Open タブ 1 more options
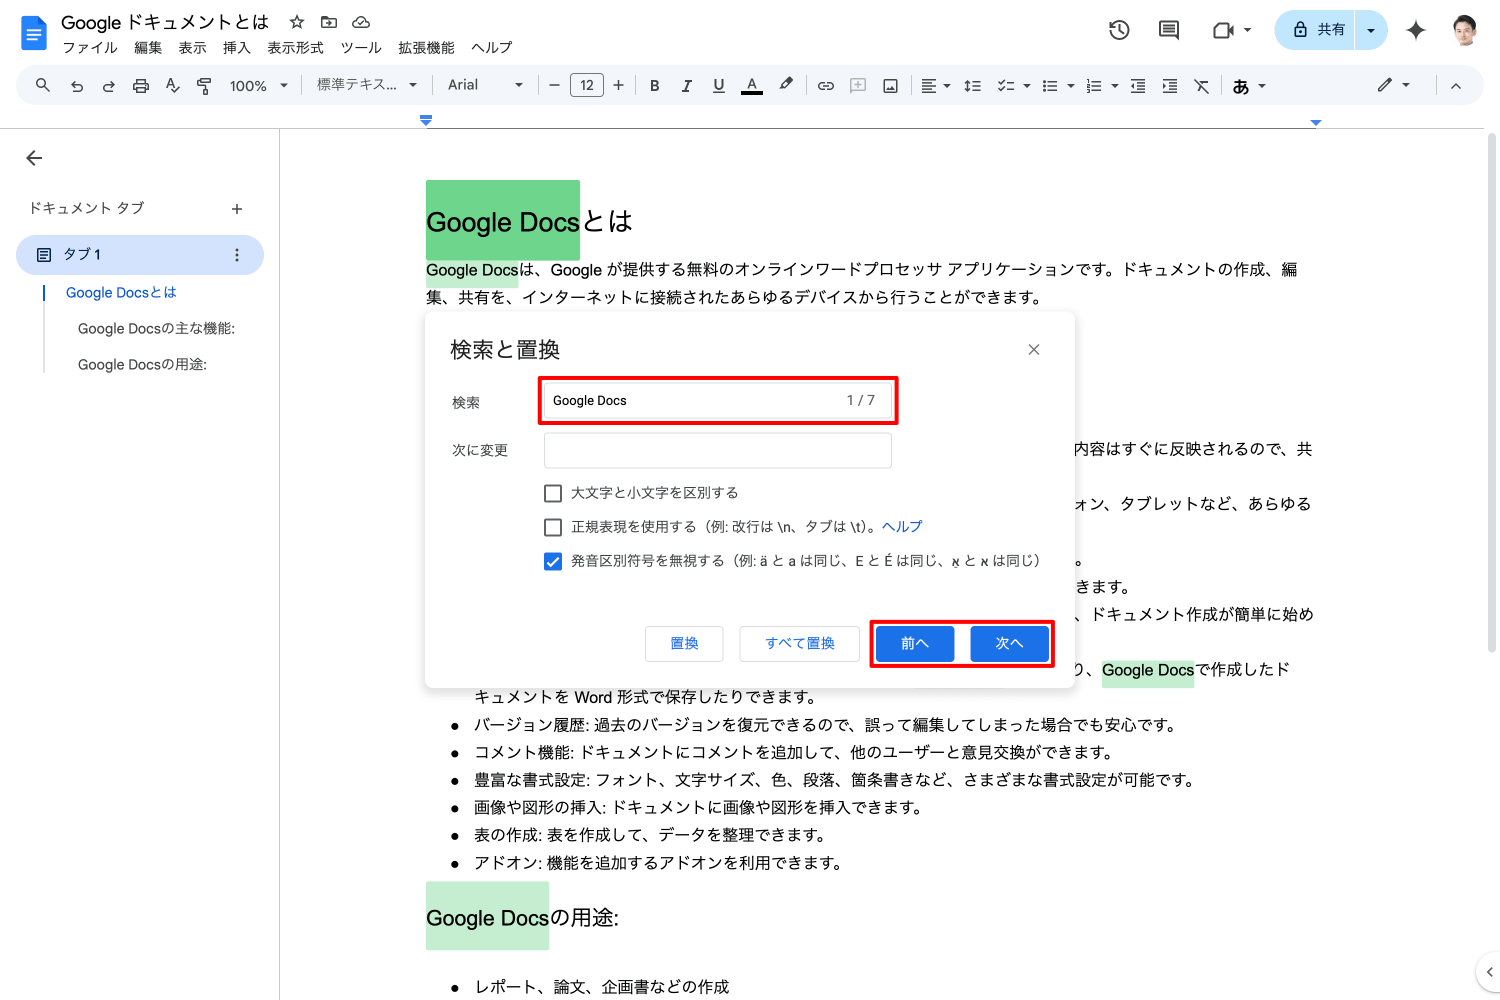Image resolution: width=1500 pixels, height=1000 pixels. [x=237, y=255]
